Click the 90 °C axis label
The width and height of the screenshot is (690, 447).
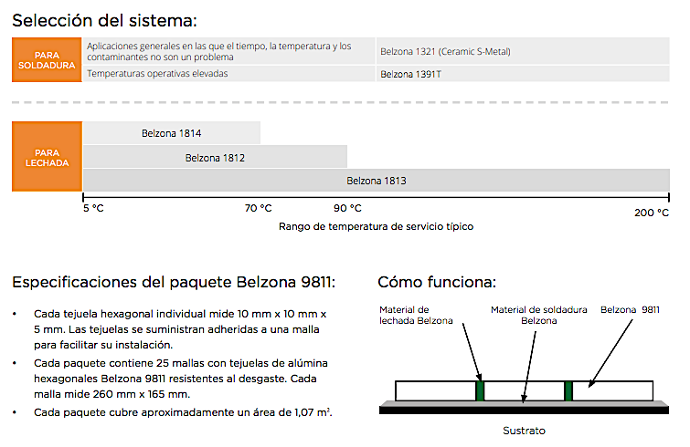click(x=347, y=209)
